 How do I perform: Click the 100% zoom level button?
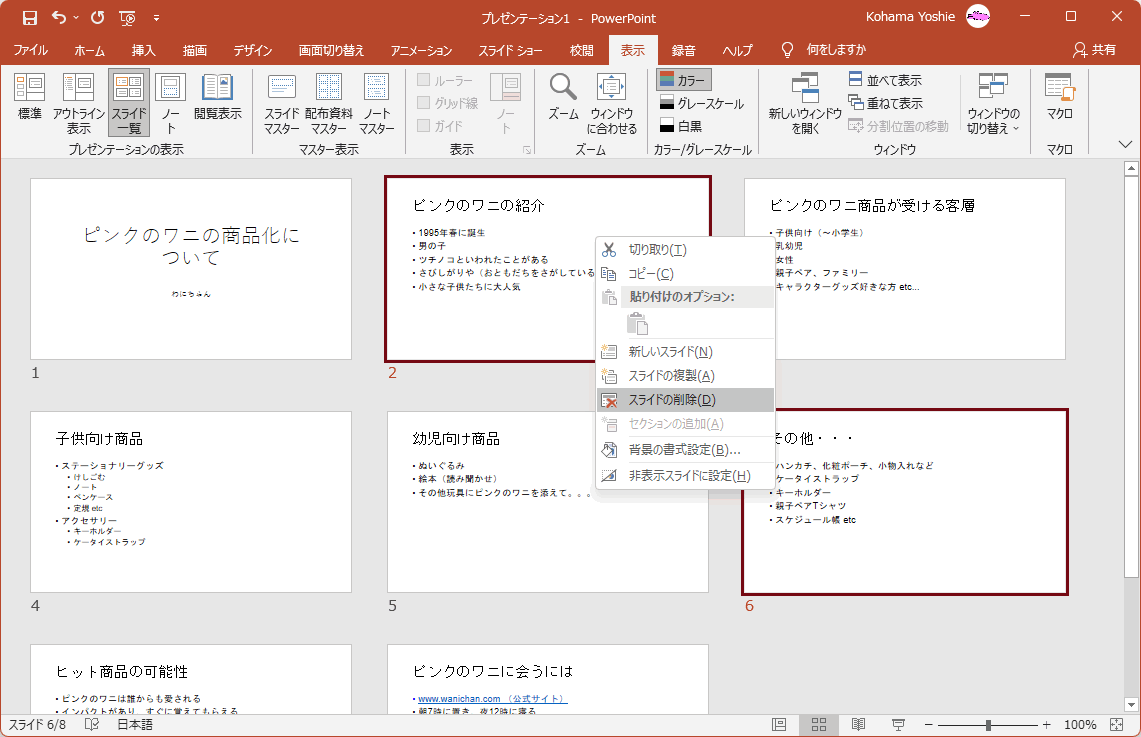(x=1080, y=725)
